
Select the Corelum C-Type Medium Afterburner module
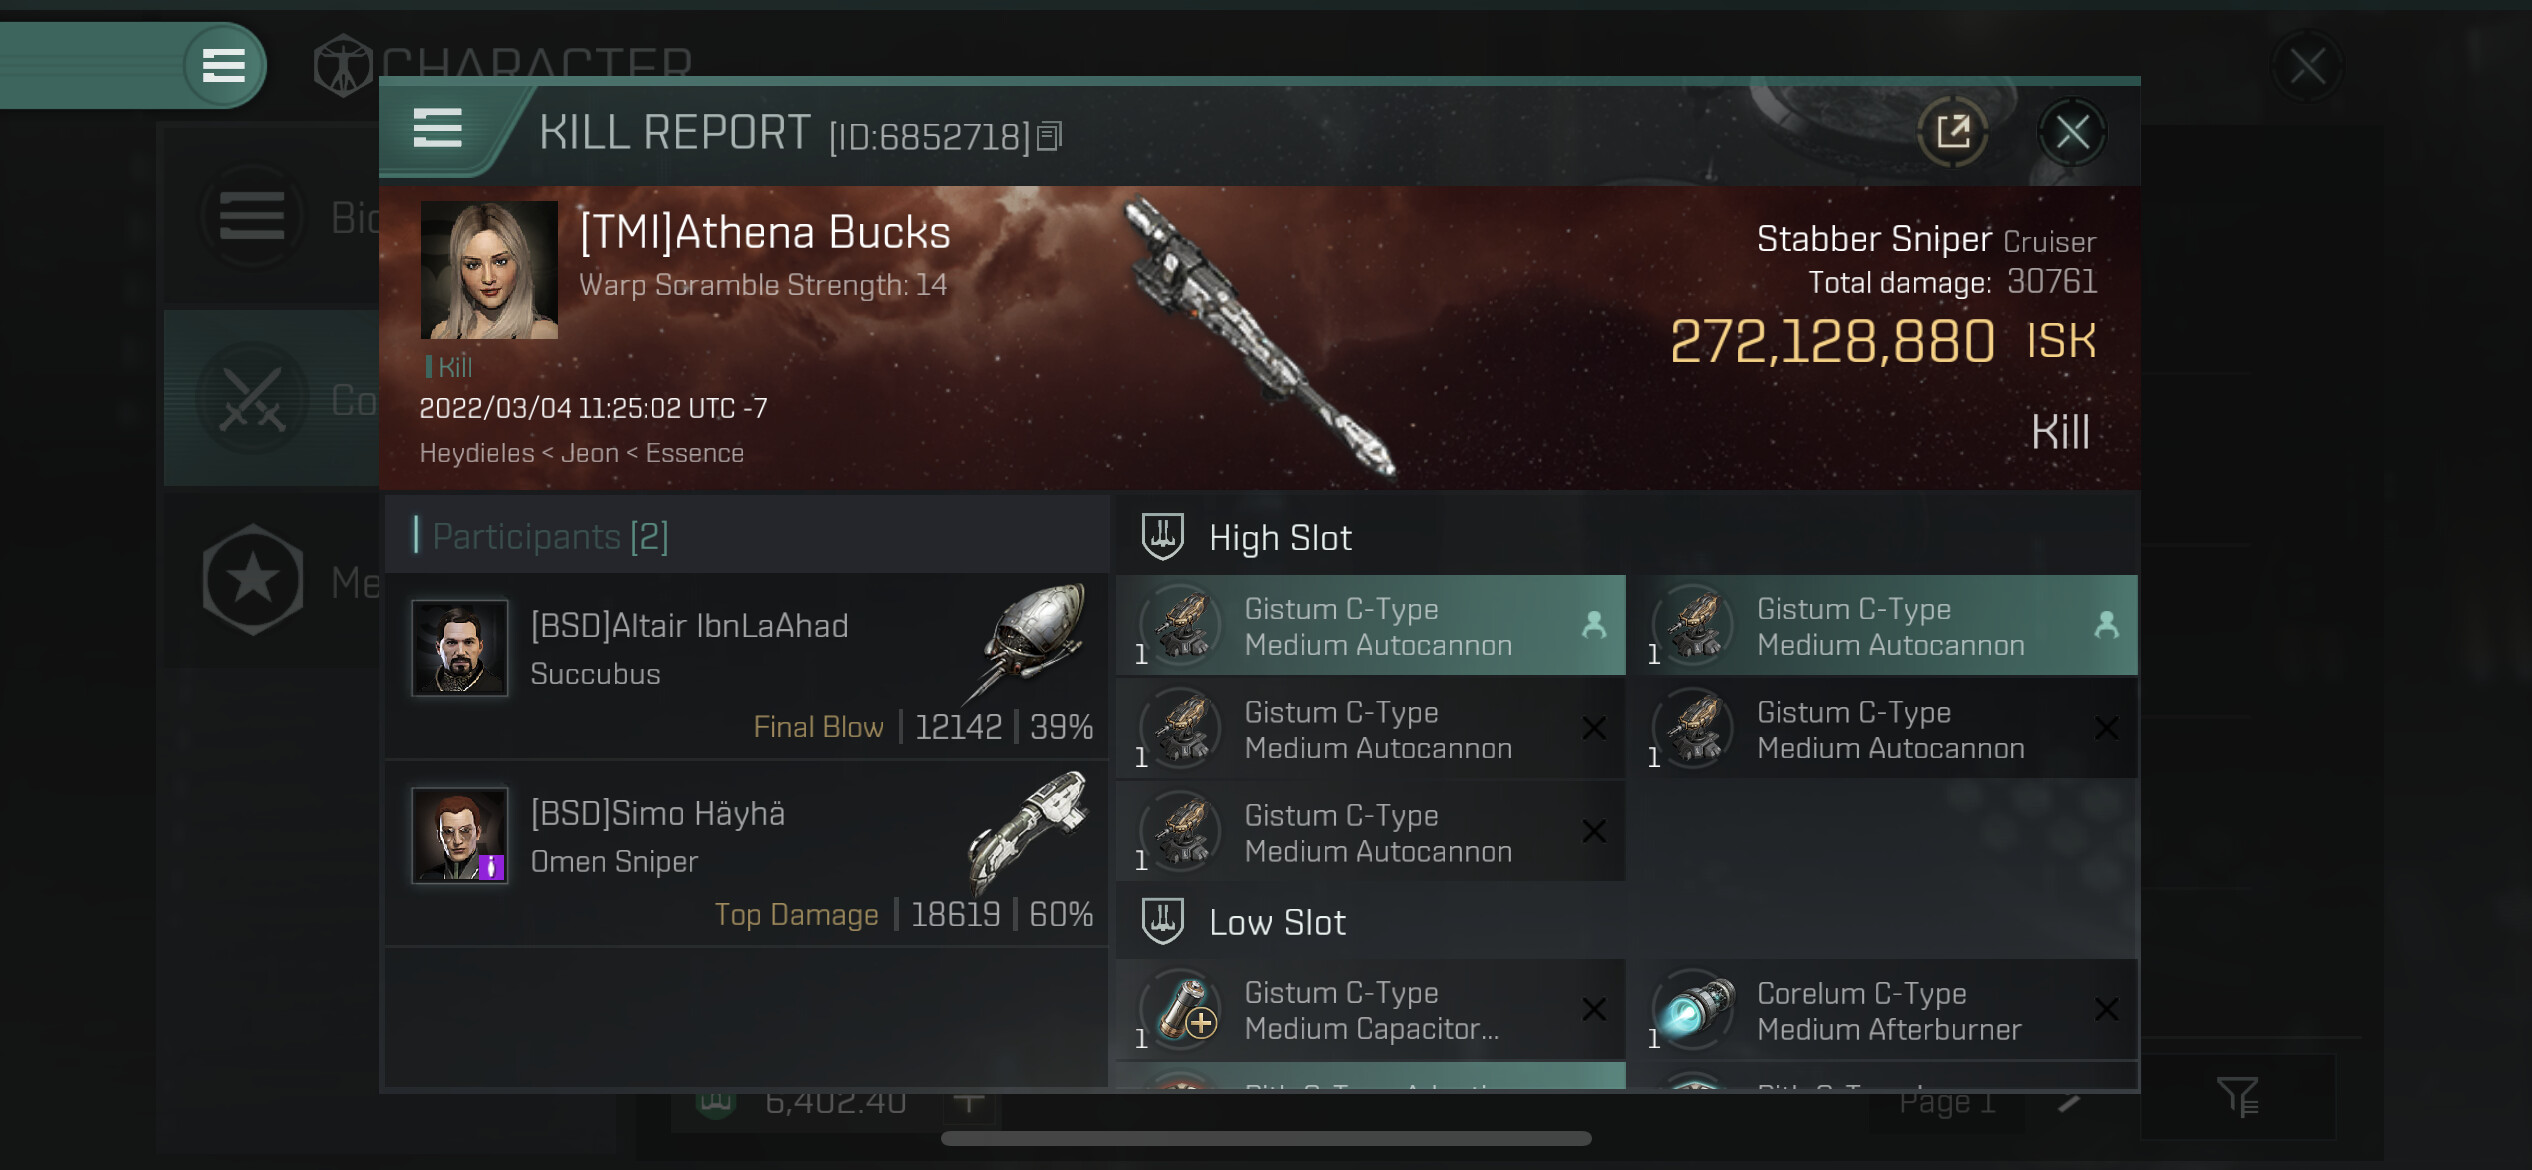1882,1010
